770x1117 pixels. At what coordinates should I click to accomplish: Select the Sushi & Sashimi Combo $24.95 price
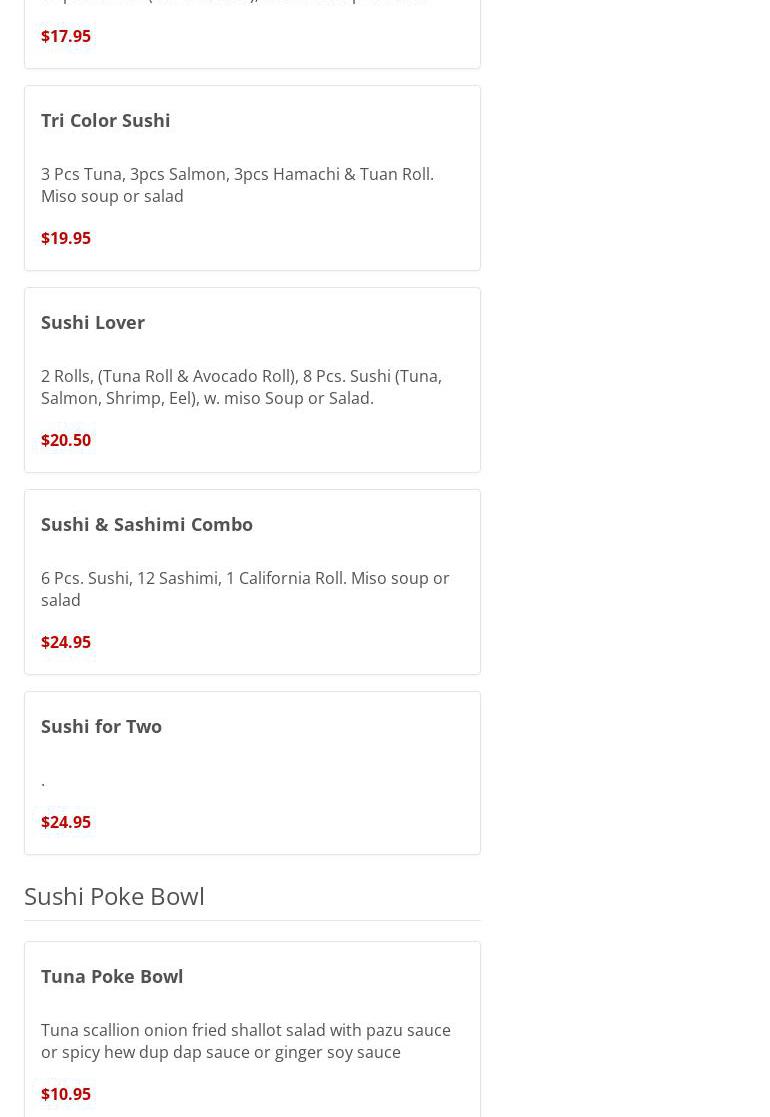[x=66, y=642]
